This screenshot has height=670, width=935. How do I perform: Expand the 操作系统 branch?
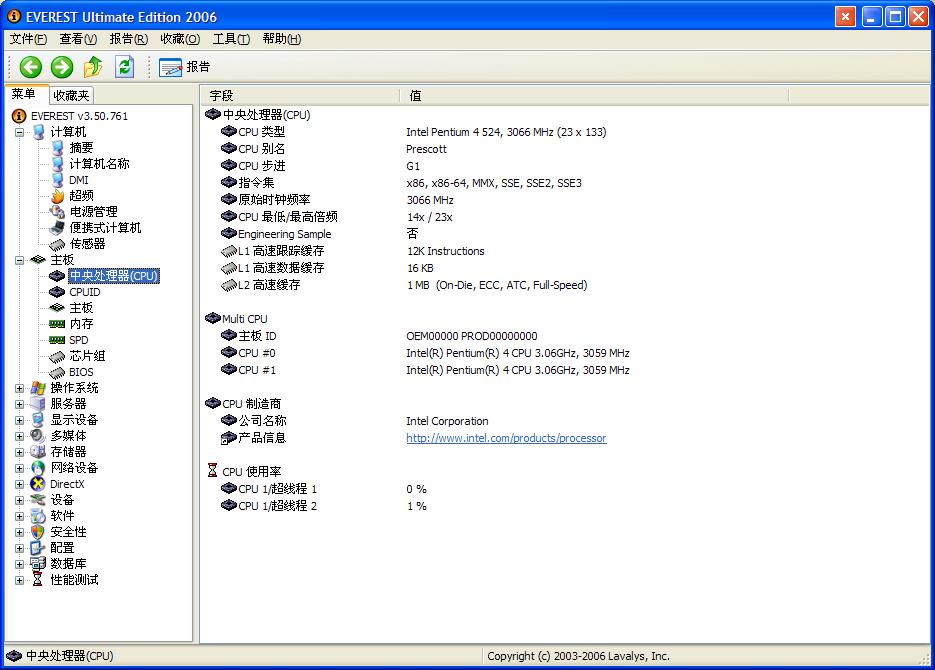click(20, 389)
